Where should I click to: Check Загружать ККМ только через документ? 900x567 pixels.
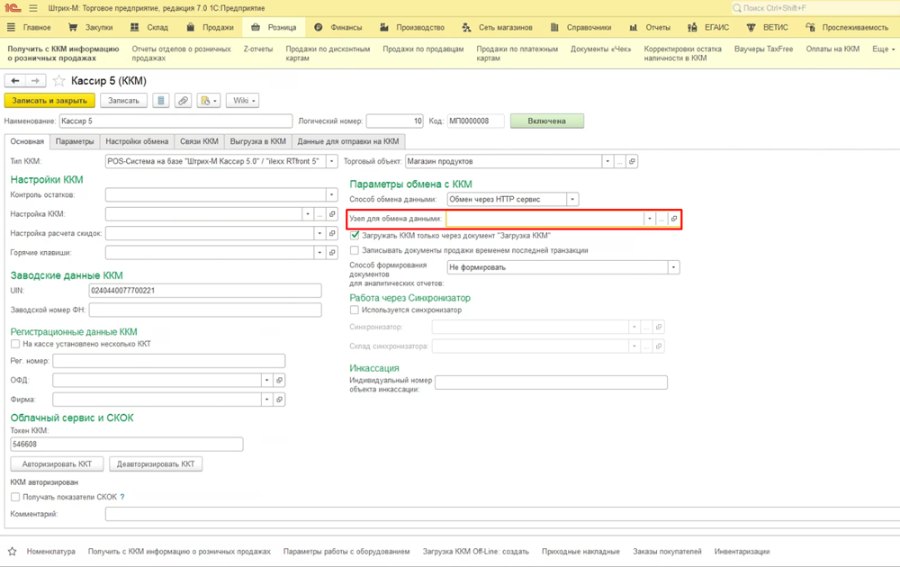pyautogui.click(x=355, y=235)
